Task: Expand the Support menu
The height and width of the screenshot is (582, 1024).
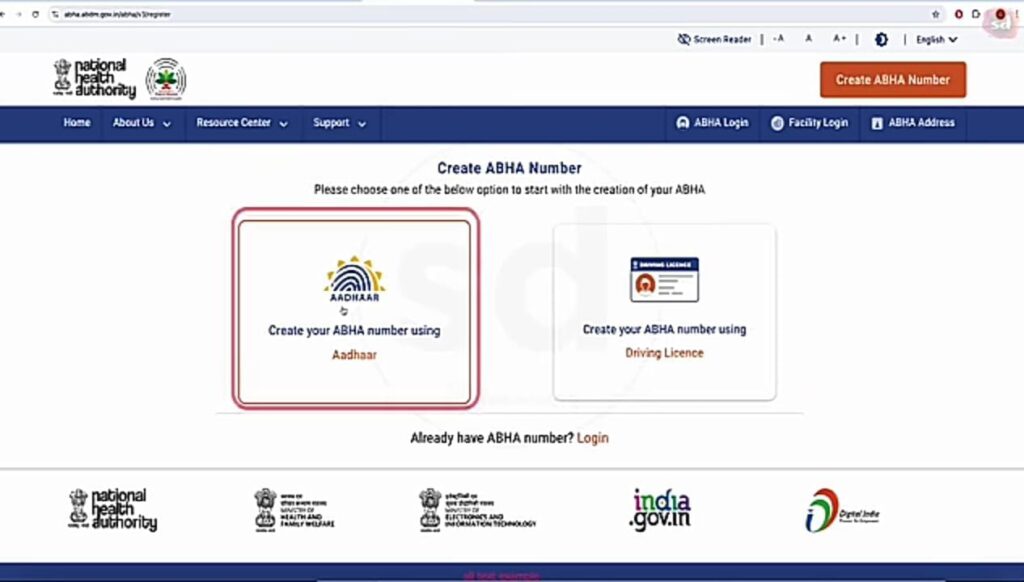Action: (340, 123)
